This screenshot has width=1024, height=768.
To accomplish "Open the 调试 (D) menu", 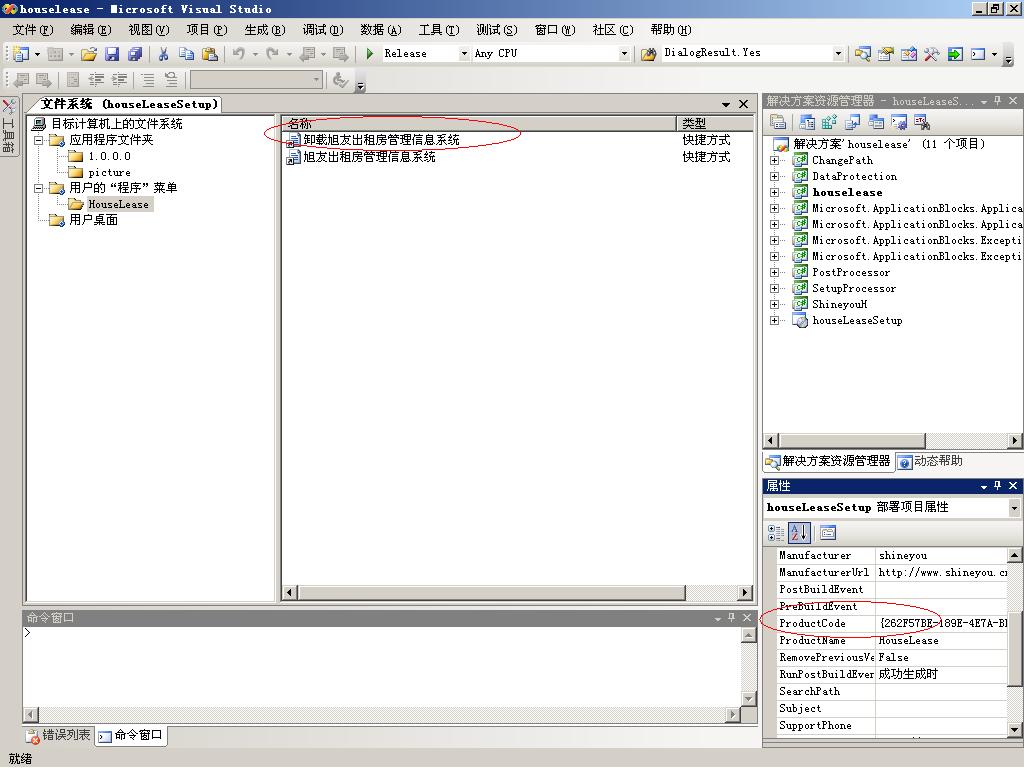I will coord(323,30).
